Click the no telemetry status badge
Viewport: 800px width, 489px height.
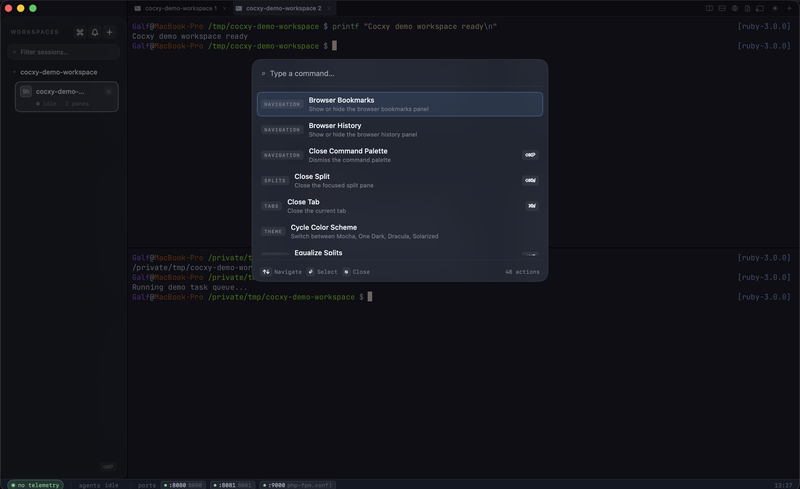pos(35,485)
